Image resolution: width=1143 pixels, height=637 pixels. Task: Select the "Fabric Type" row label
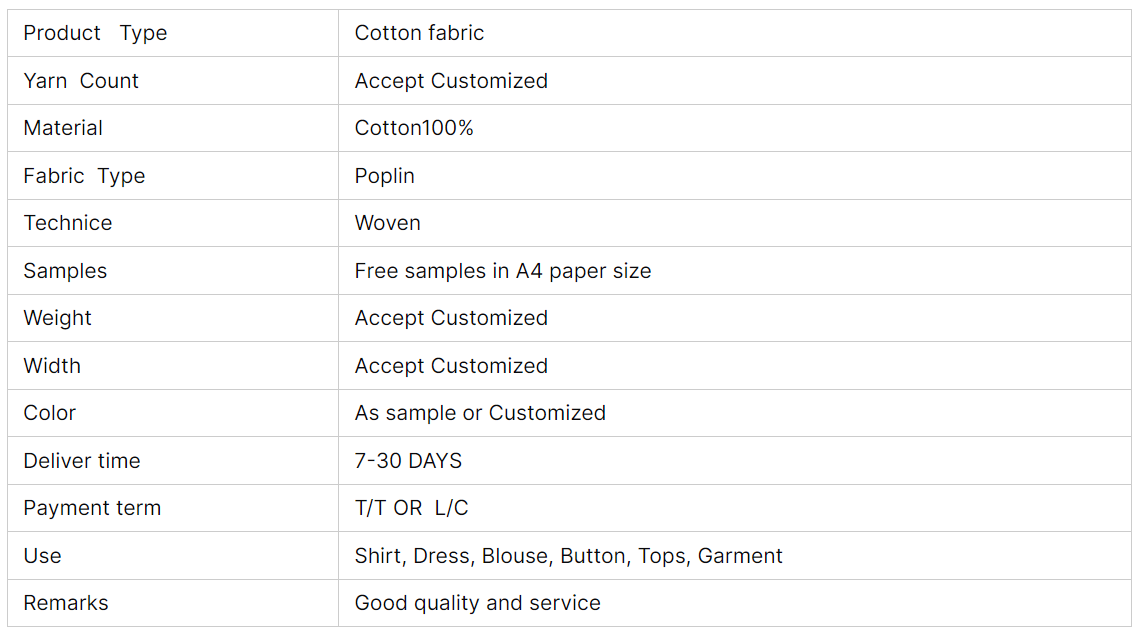[x=84, y=176]
